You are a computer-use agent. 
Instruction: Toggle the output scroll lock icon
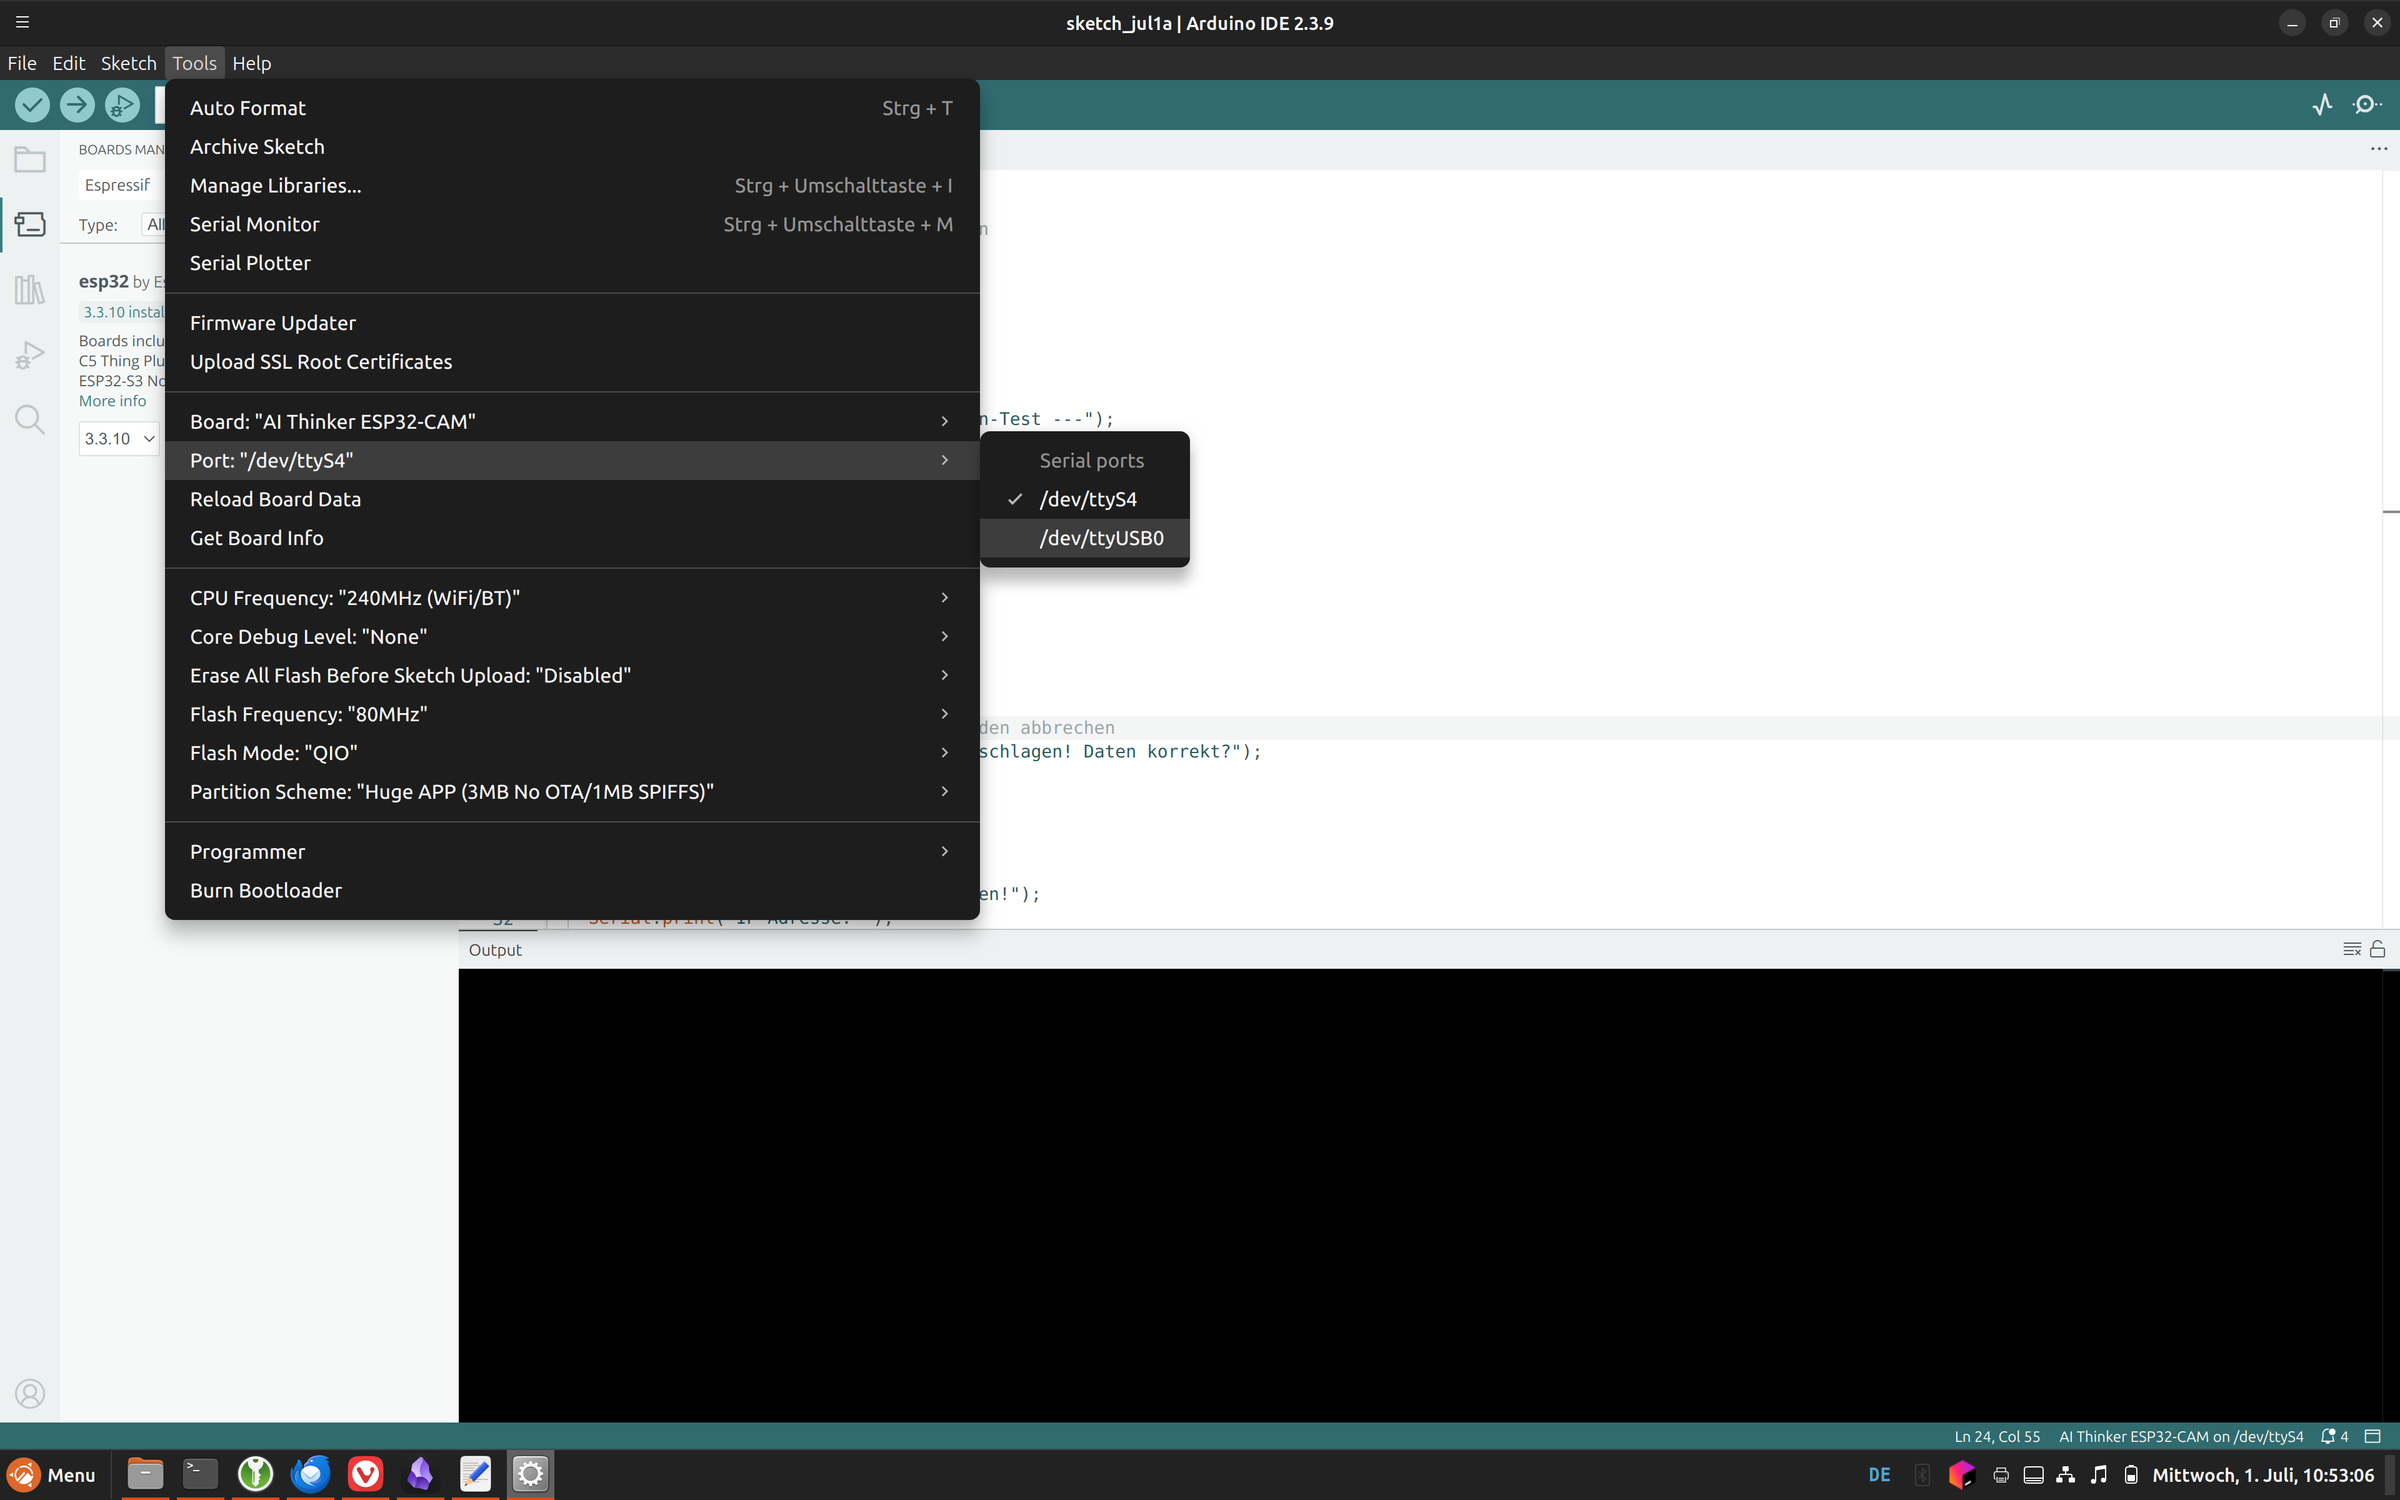click(x=2378, y=949)
